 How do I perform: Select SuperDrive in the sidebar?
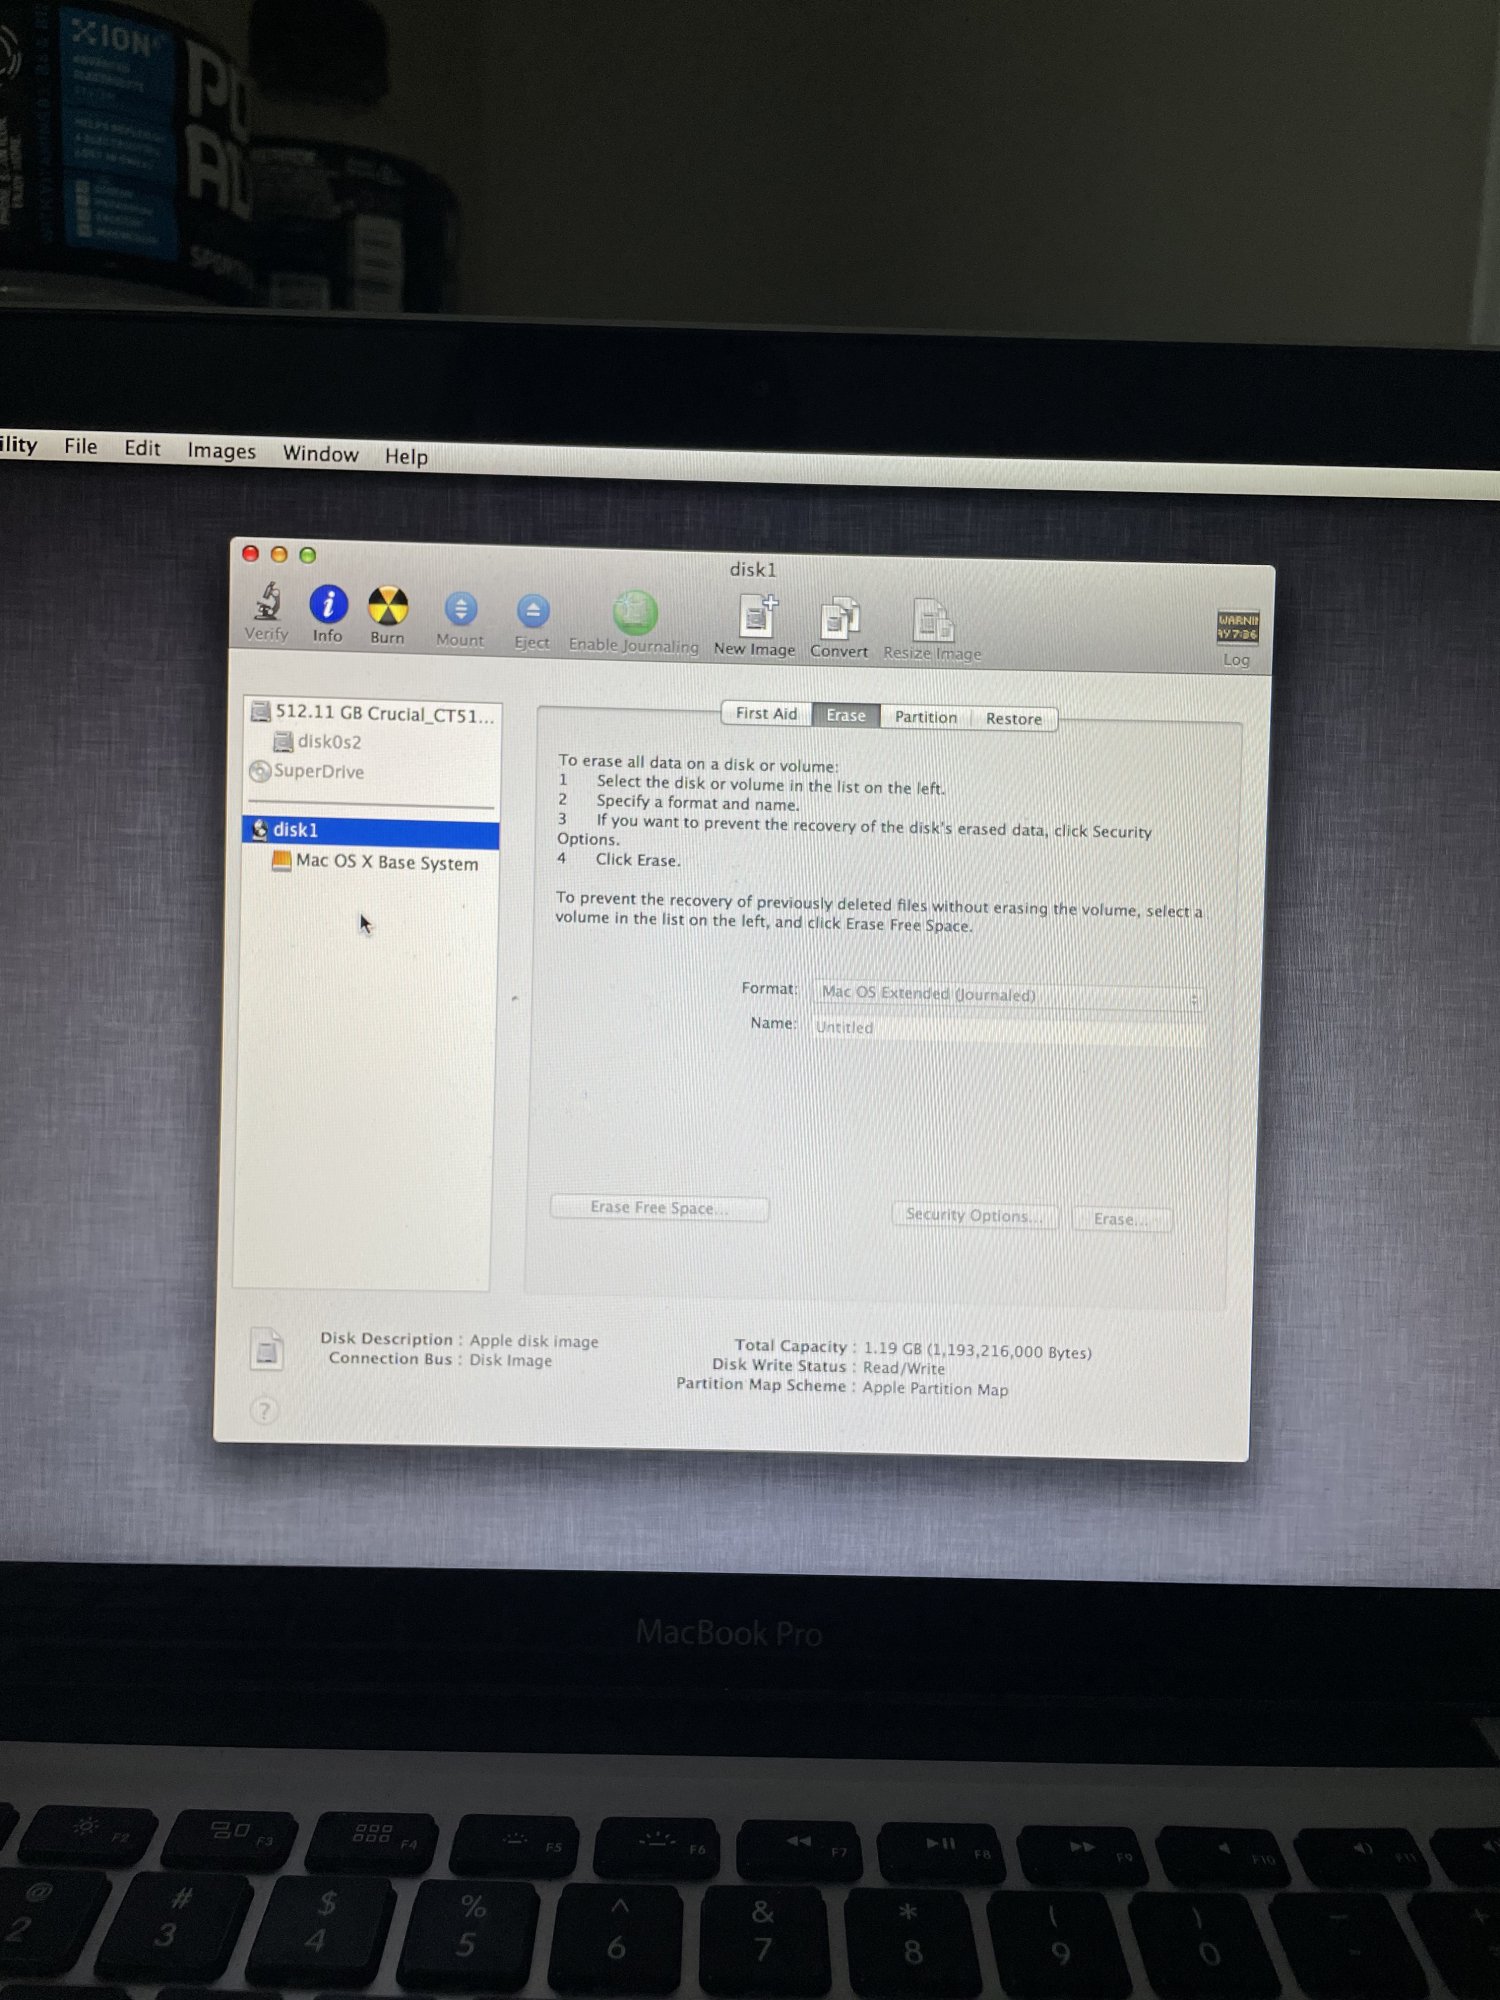click(x=307, y=771)
